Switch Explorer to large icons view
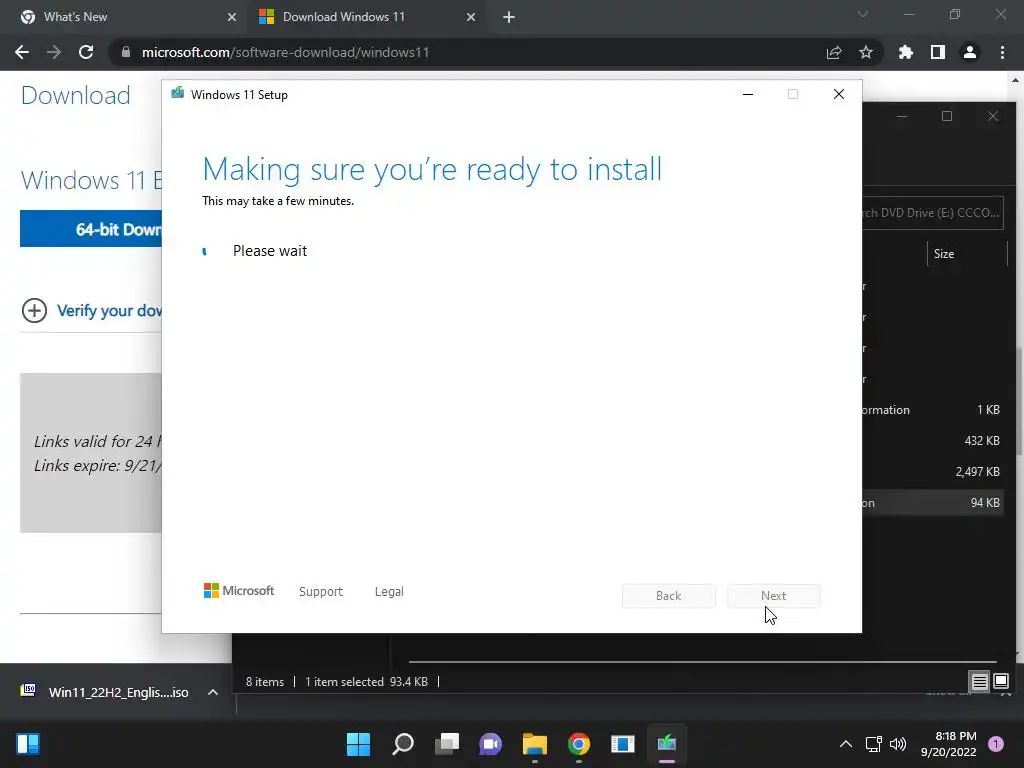 (x=1001, y=682)
